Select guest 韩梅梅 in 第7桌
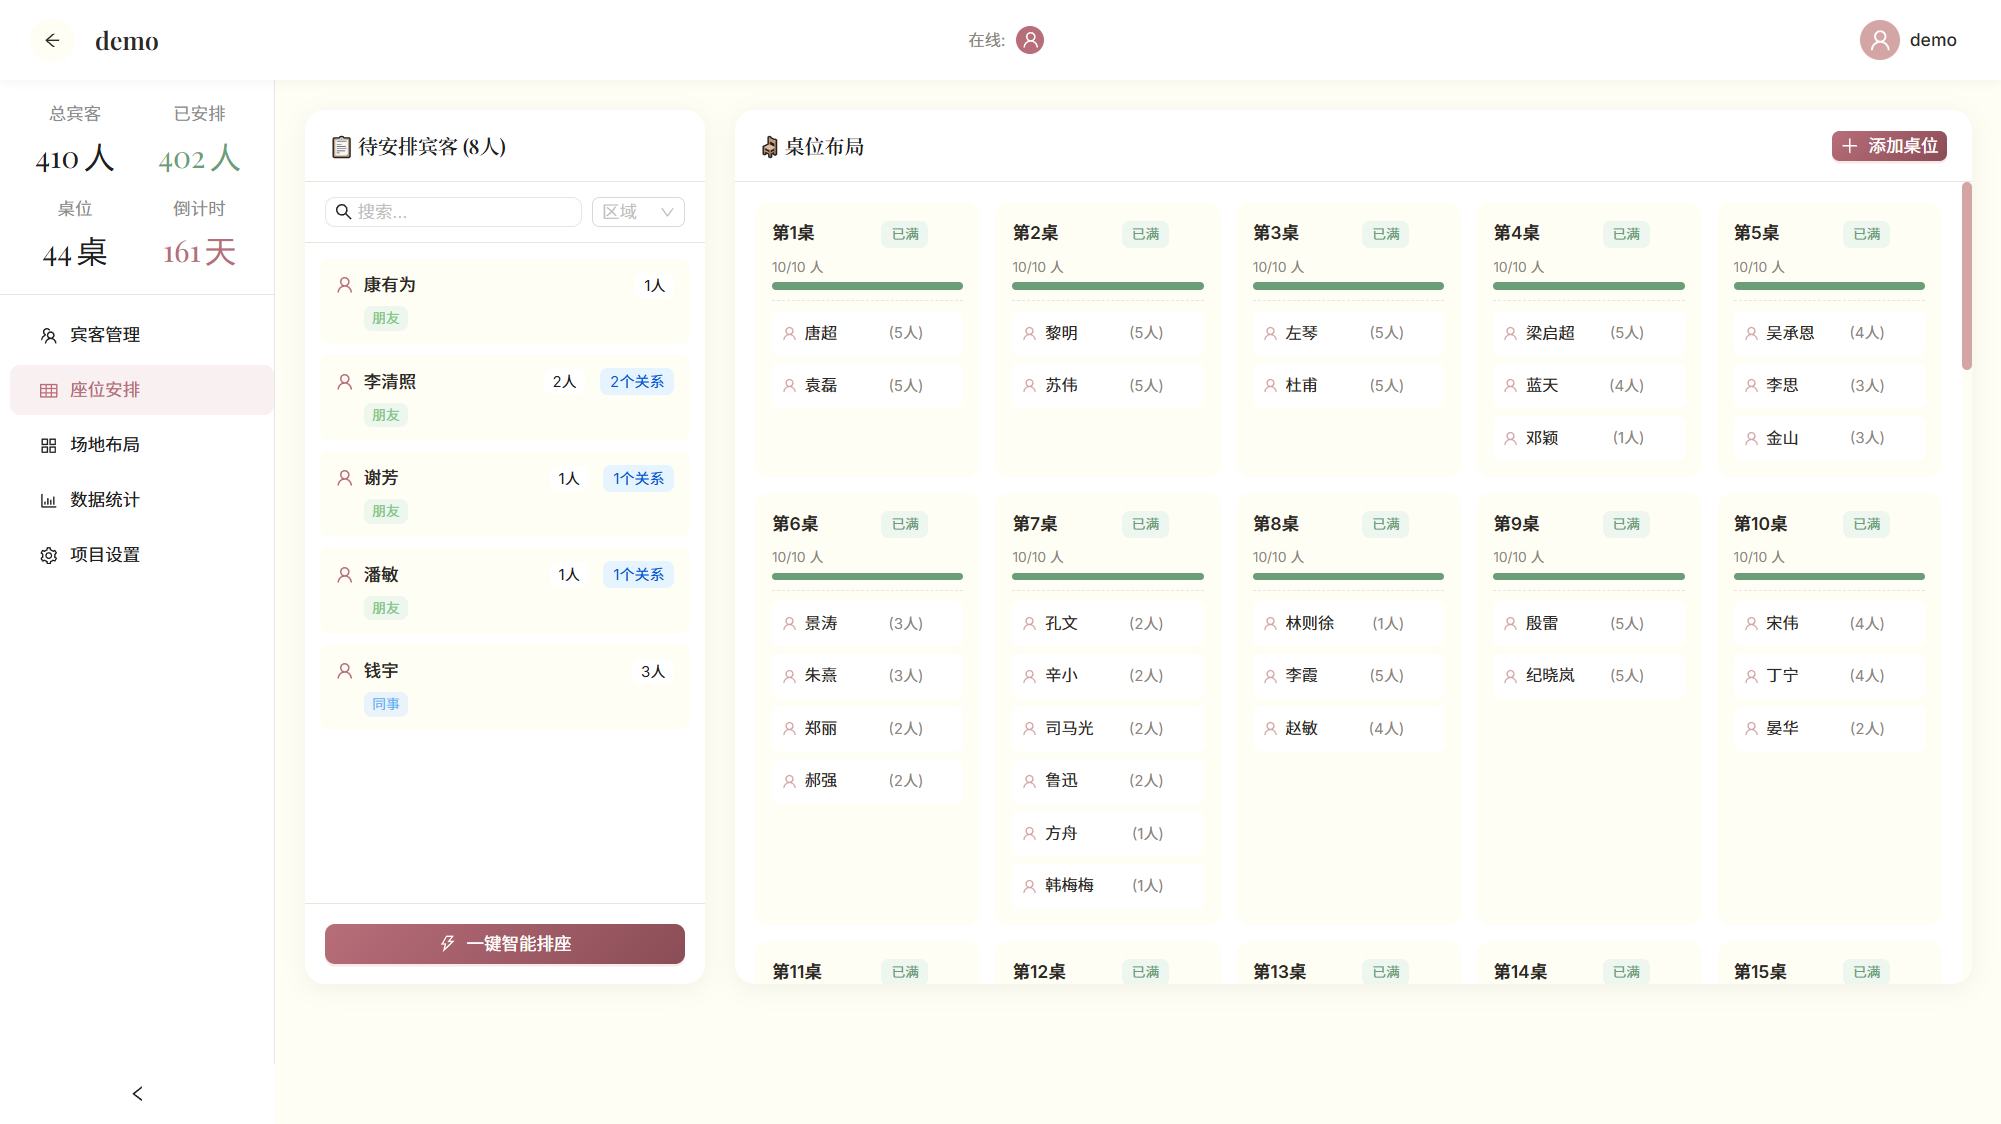 click(1108, 886)
